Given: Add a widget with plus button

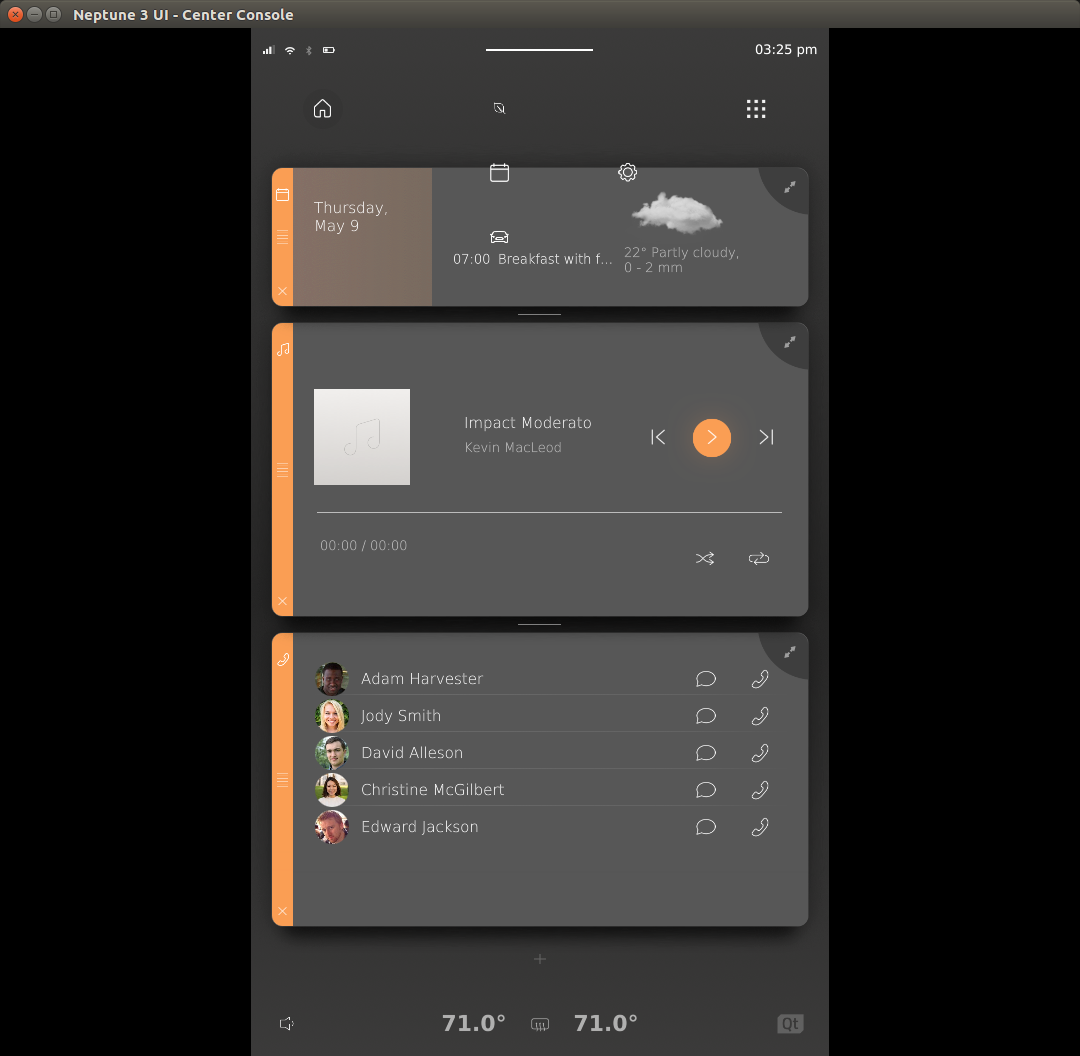Looking at the screenshot, I should [540, 959].
